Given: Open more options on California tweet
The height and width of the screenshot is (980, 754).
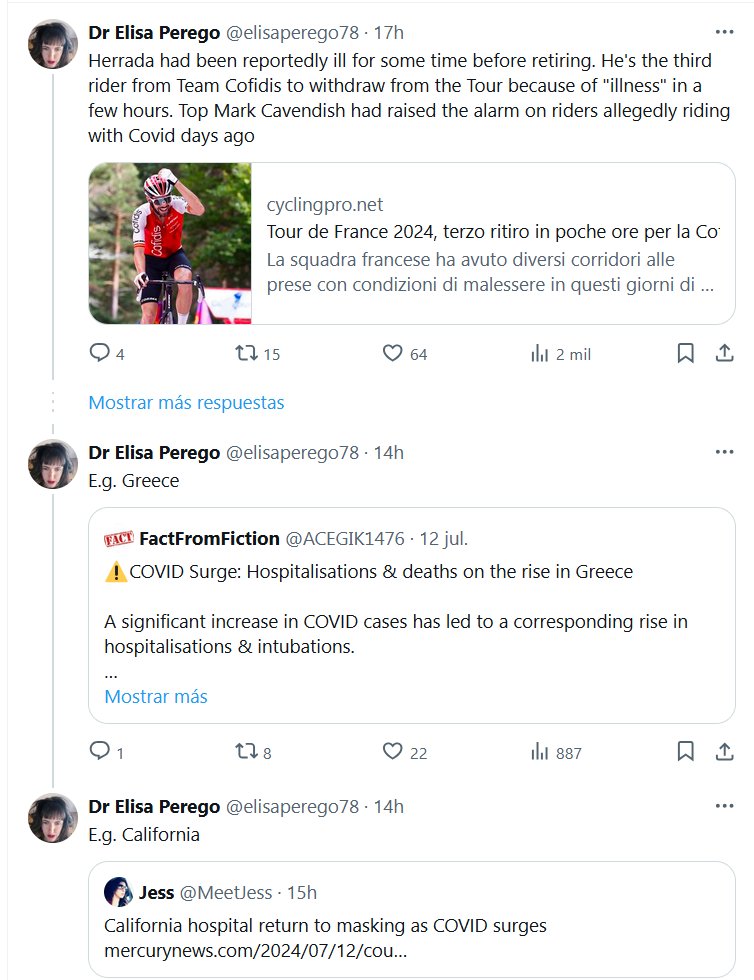Looking at the screenshot, I should coord(725,806).
